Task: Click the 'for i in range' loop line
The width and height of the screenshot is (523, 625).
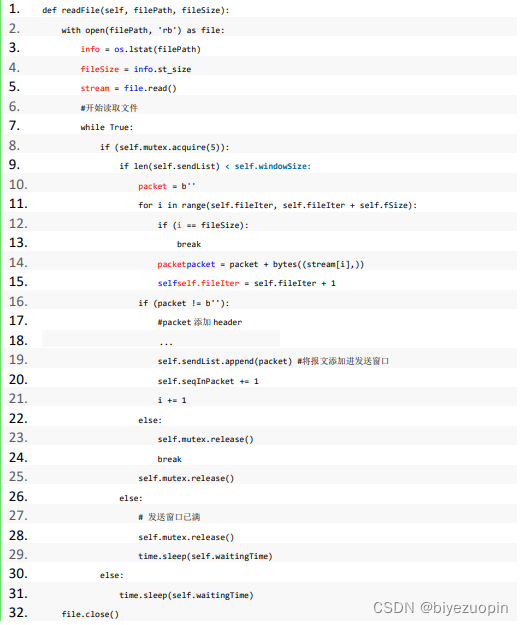Action: (277, 205)
